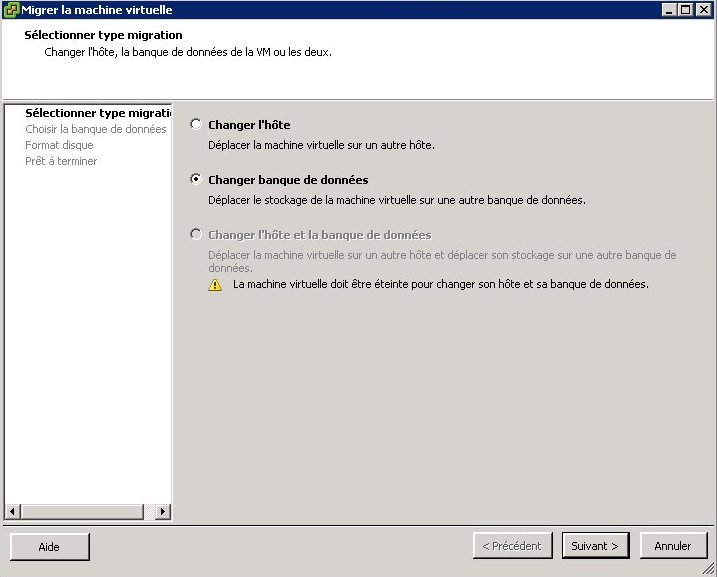Jump to the "Prêt à terminer" step
This screenshot has height=577, width=717.
tap(61, 161)
